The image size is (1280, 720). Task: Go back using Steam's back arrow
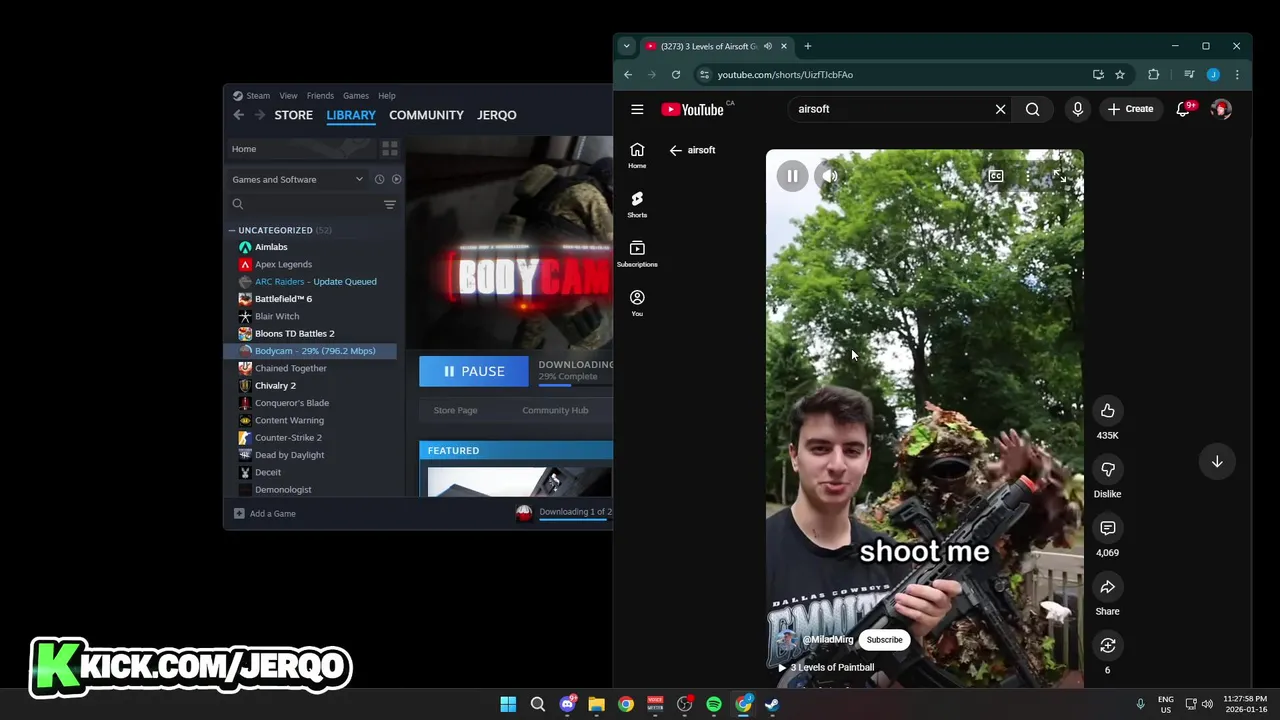tap(238, 115)
